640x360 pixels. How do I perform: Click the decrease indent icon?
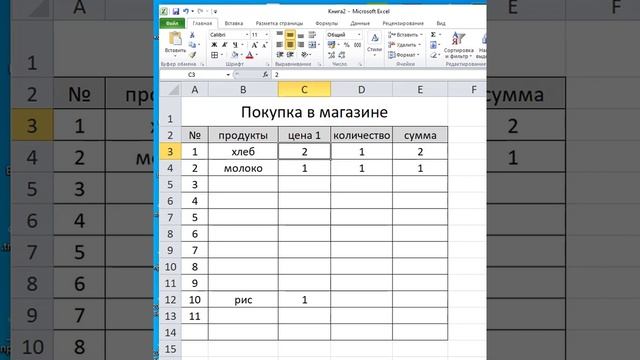pos(280,54)
